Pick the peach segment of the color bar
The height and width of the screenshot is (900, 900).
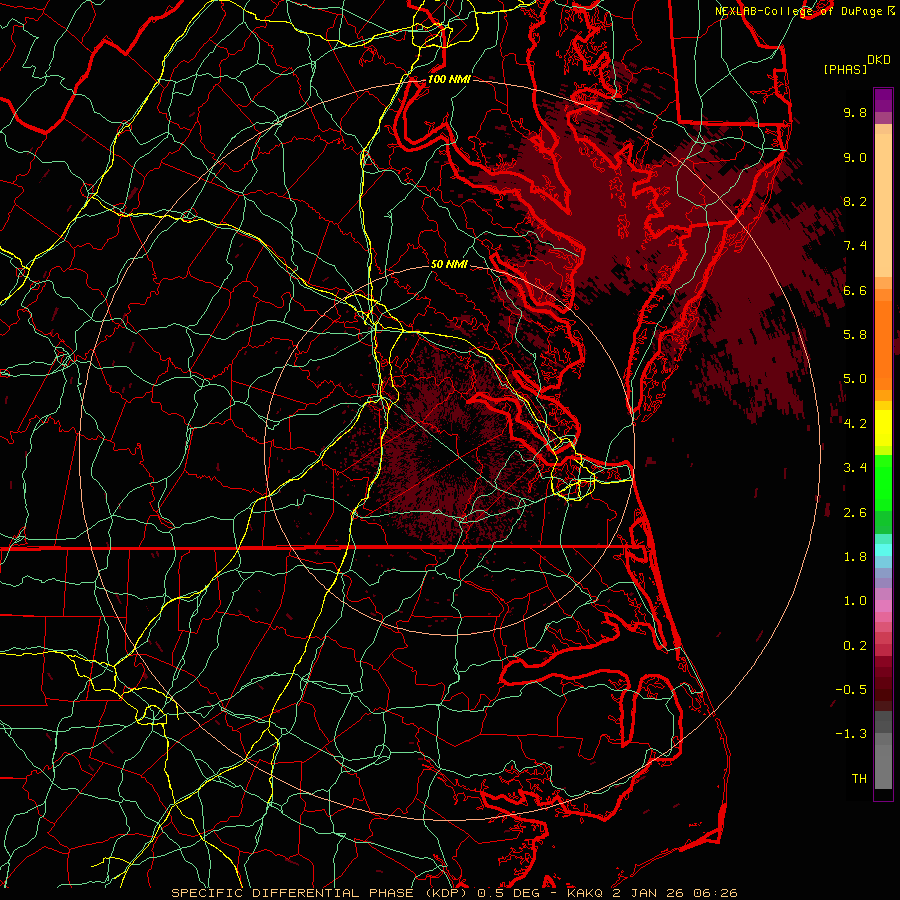(883, 204)
